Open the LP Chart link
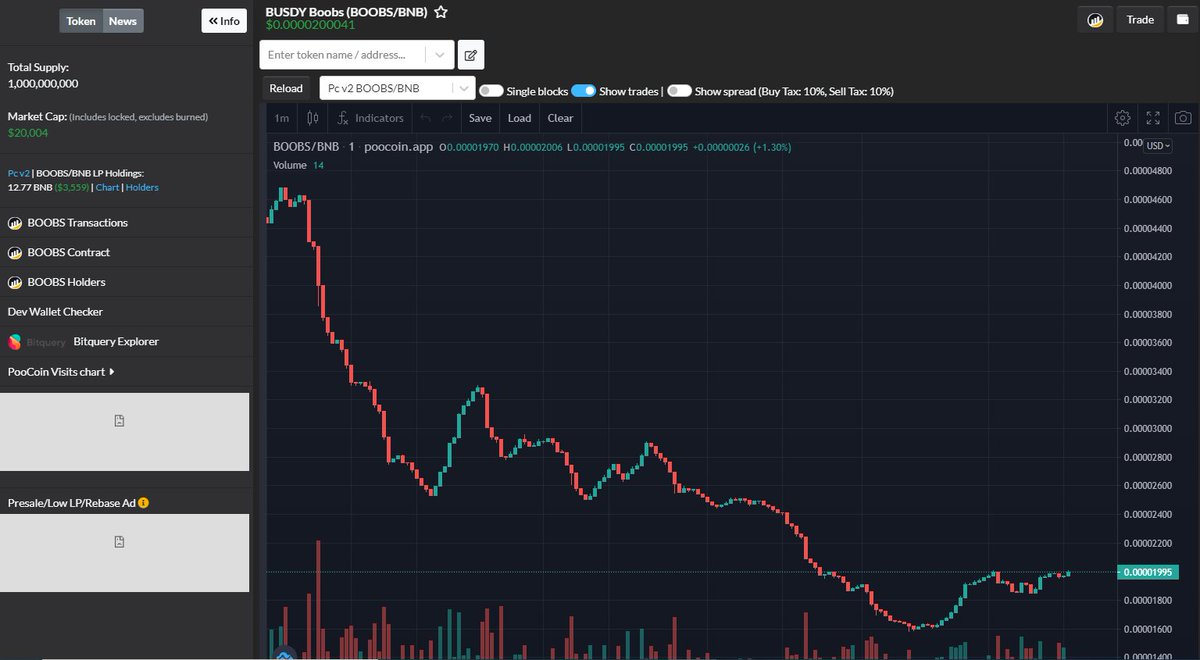This screenshot has width=1200, height=660. click(107, 187)
